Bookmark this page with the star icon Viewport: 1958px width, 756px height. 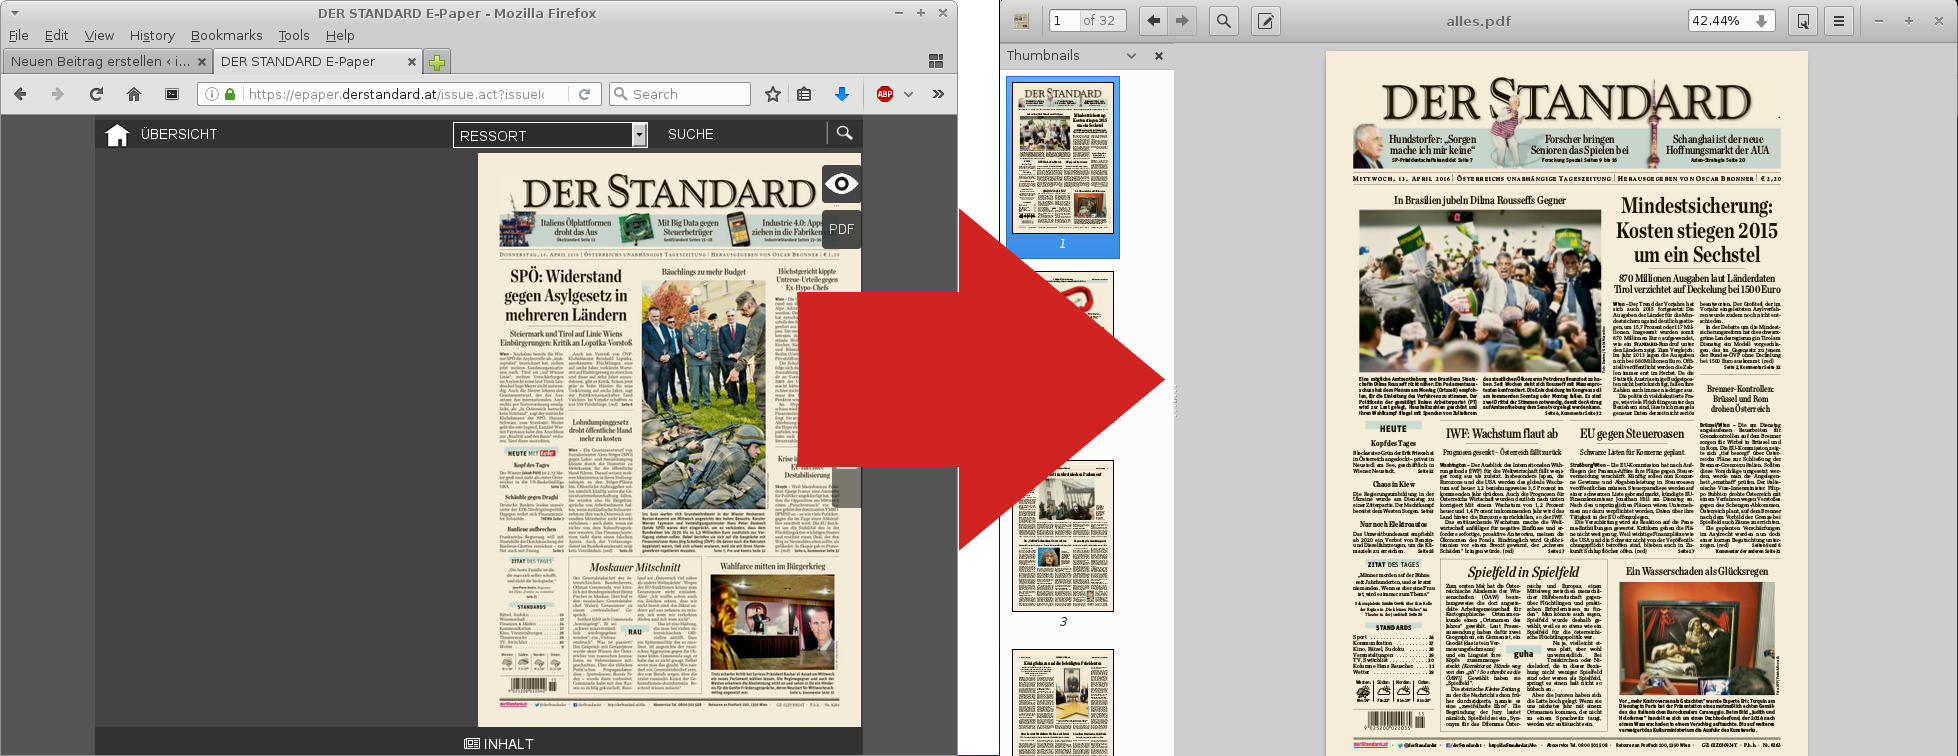[772, 94]
